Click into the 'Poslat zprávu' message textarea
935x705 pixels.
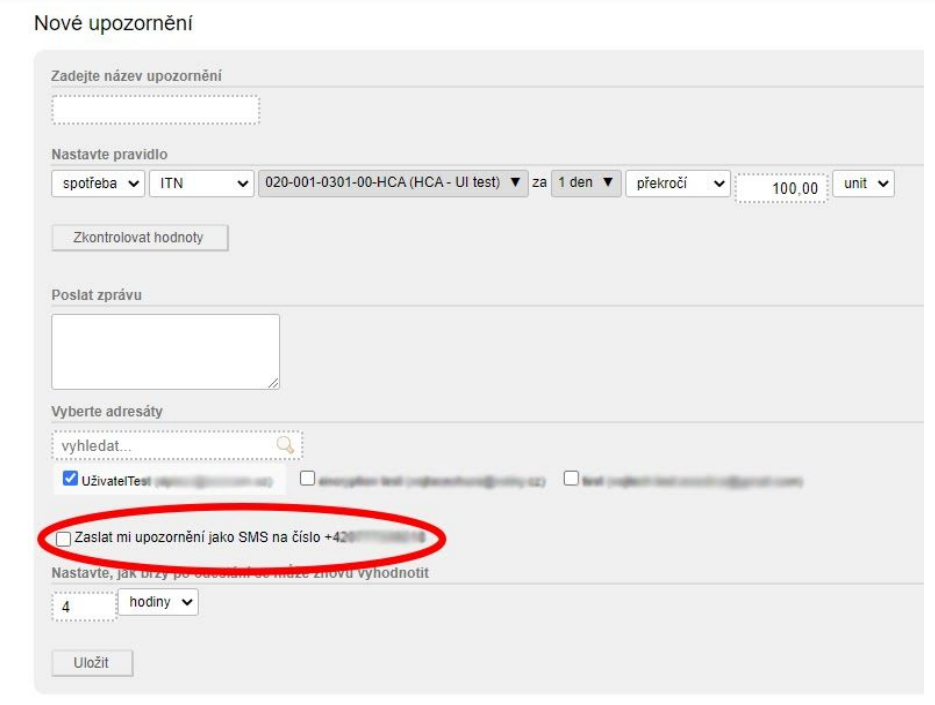pos(165,351)
